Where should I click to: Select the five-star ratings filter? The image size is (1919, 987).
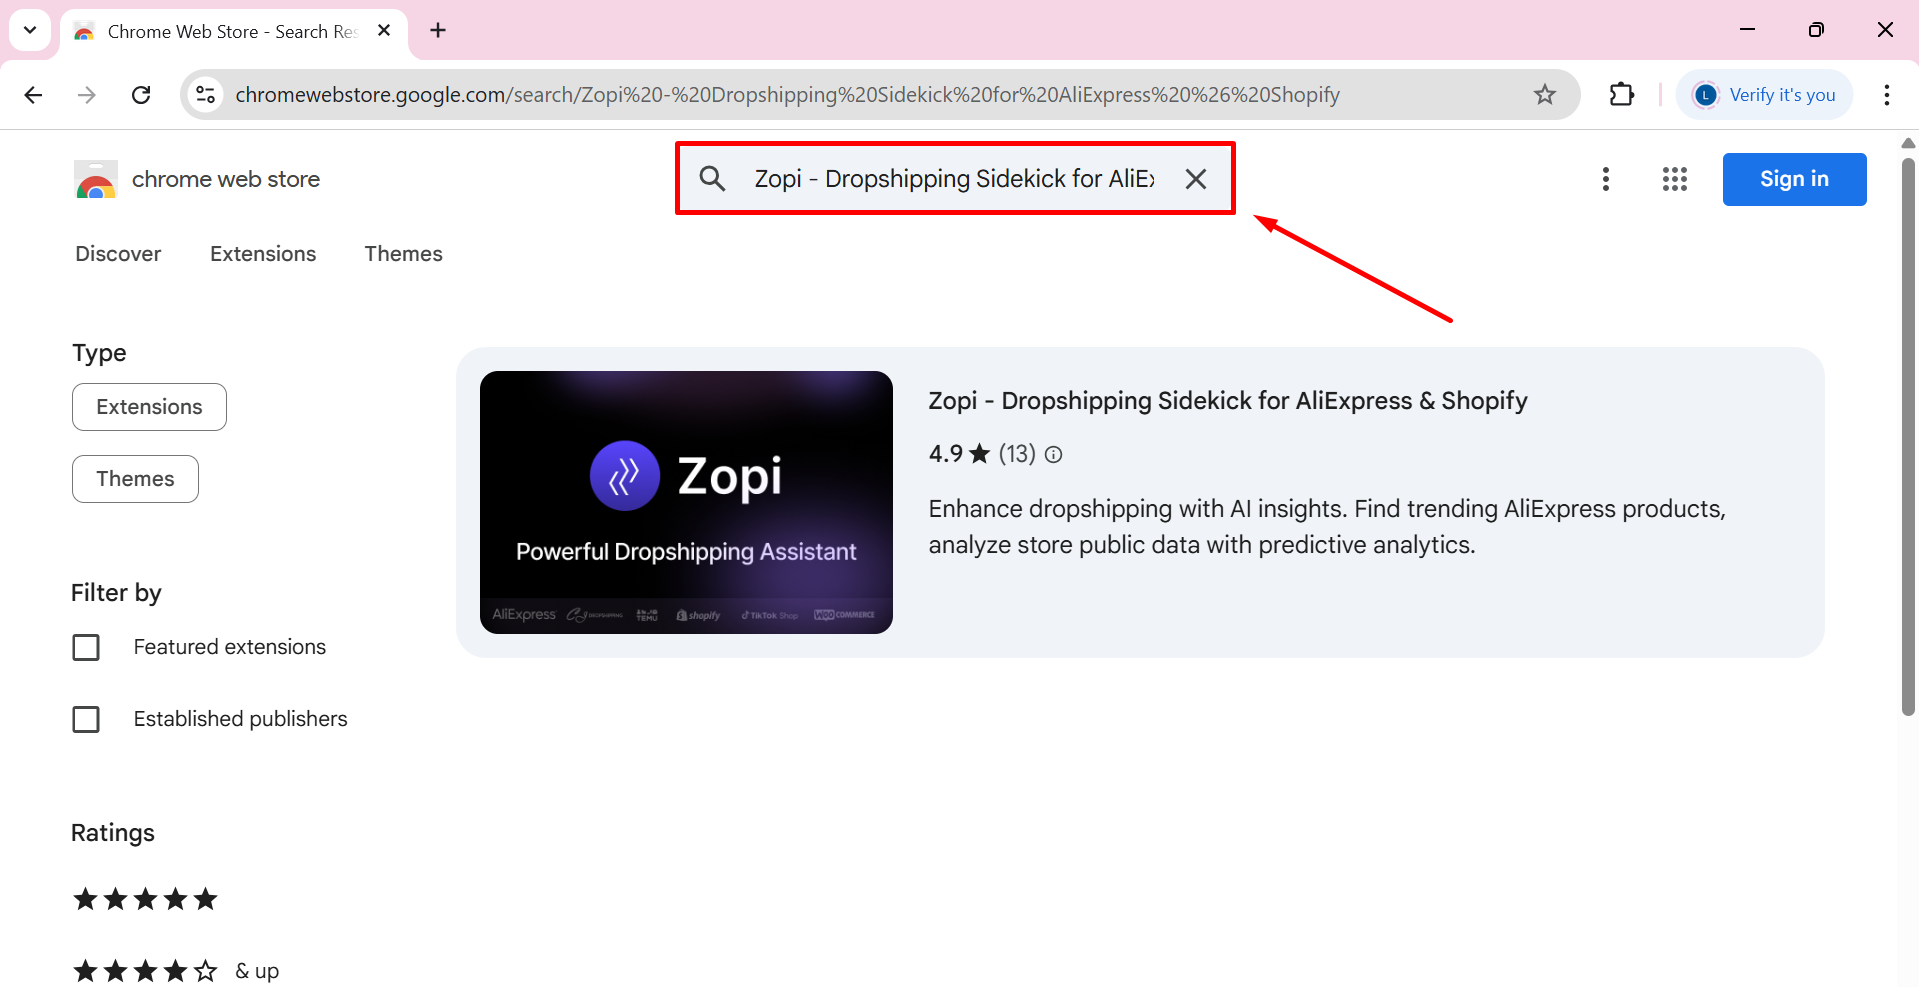pos(145,899)
